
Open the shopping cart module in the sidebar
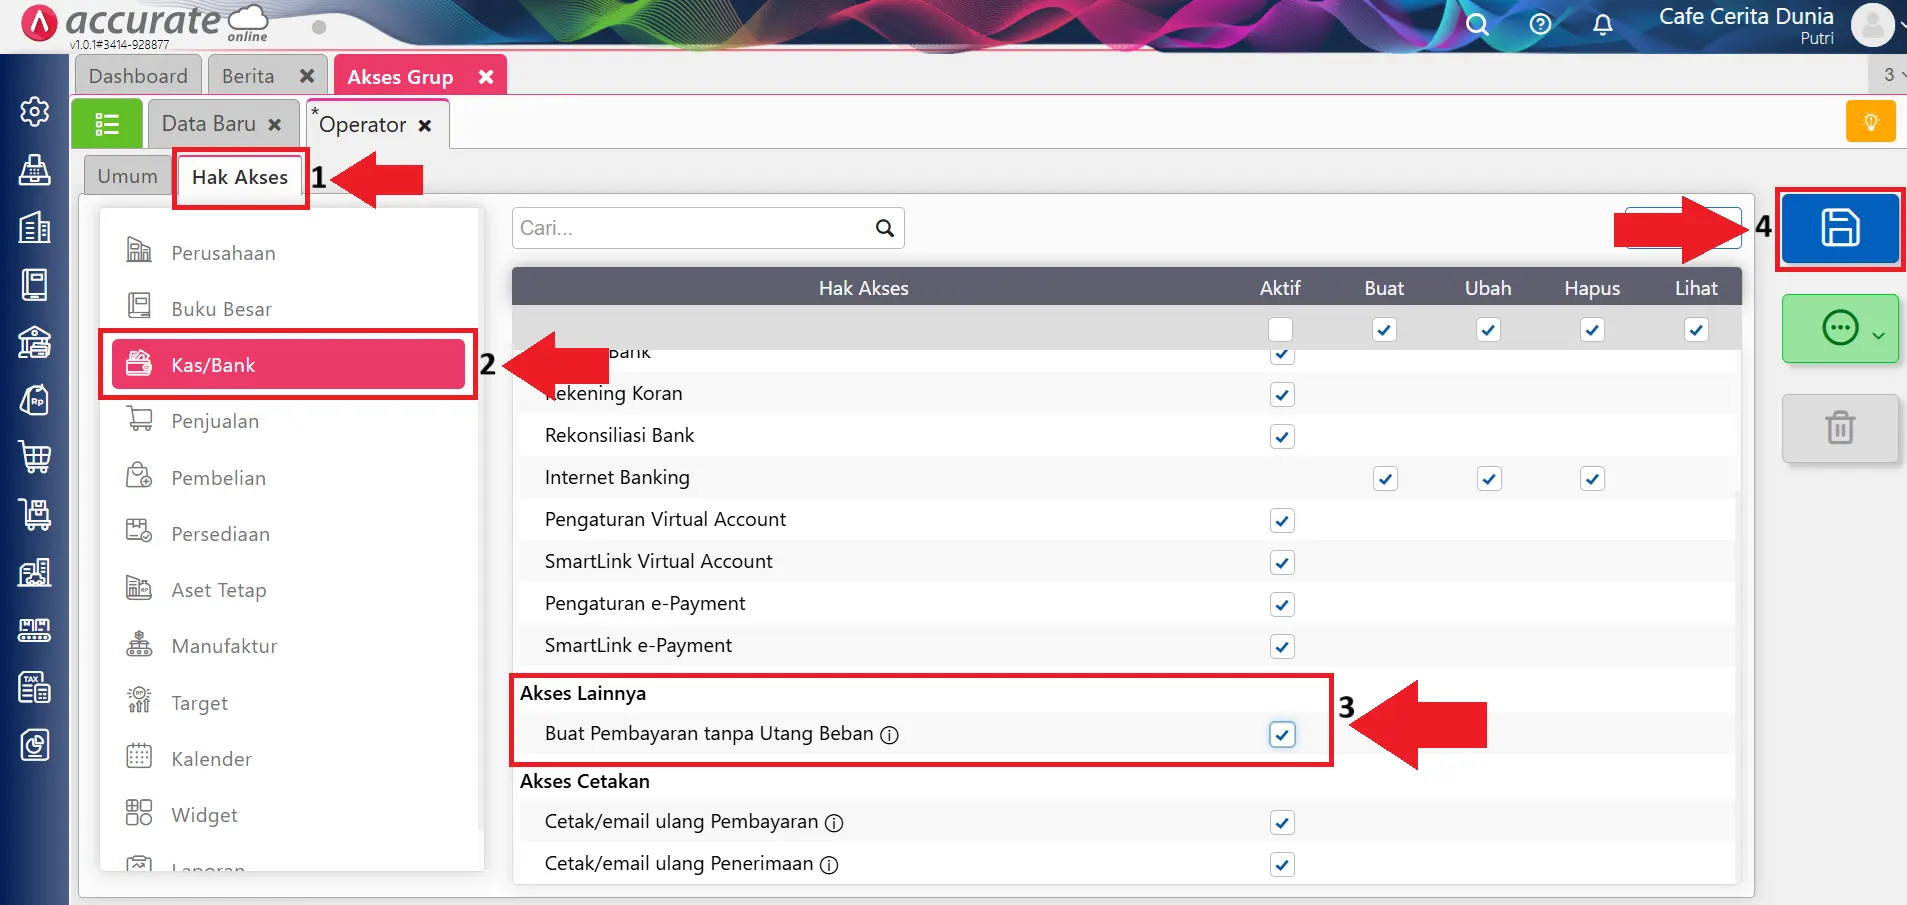click(35, 458)
